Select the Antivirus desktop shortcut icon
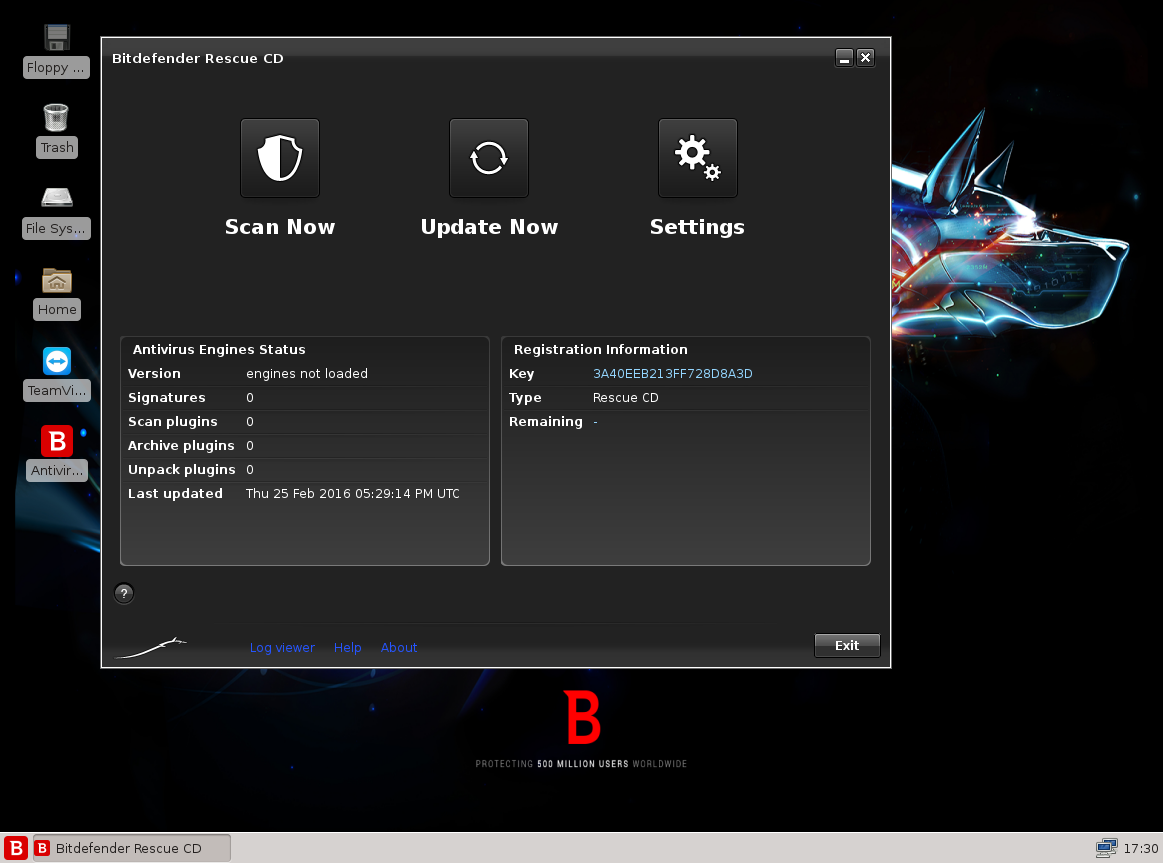The width and height of the screenshot is (1163, 863). [57, 441]
